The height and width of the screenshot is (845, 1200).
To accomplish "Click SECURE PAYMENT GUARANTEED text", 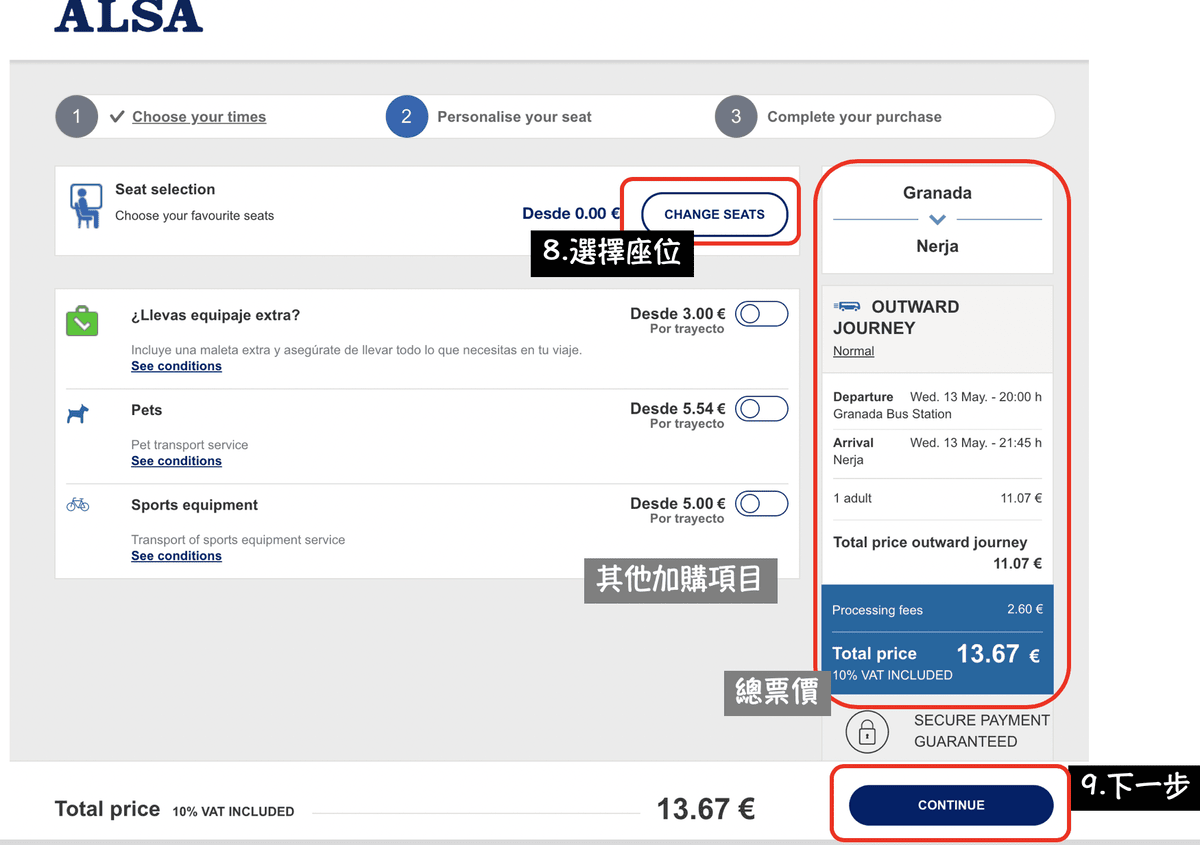I will (981, 731).
